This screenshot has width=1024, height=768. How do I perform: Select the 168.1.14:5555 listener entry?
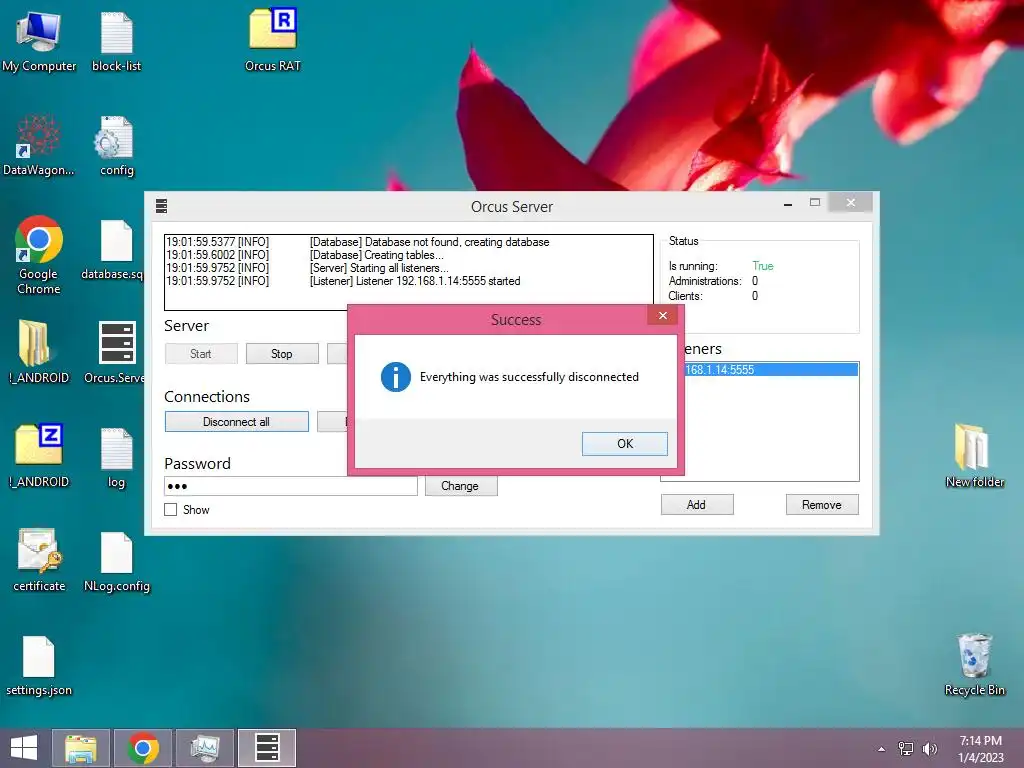click(x=771, y=370)
